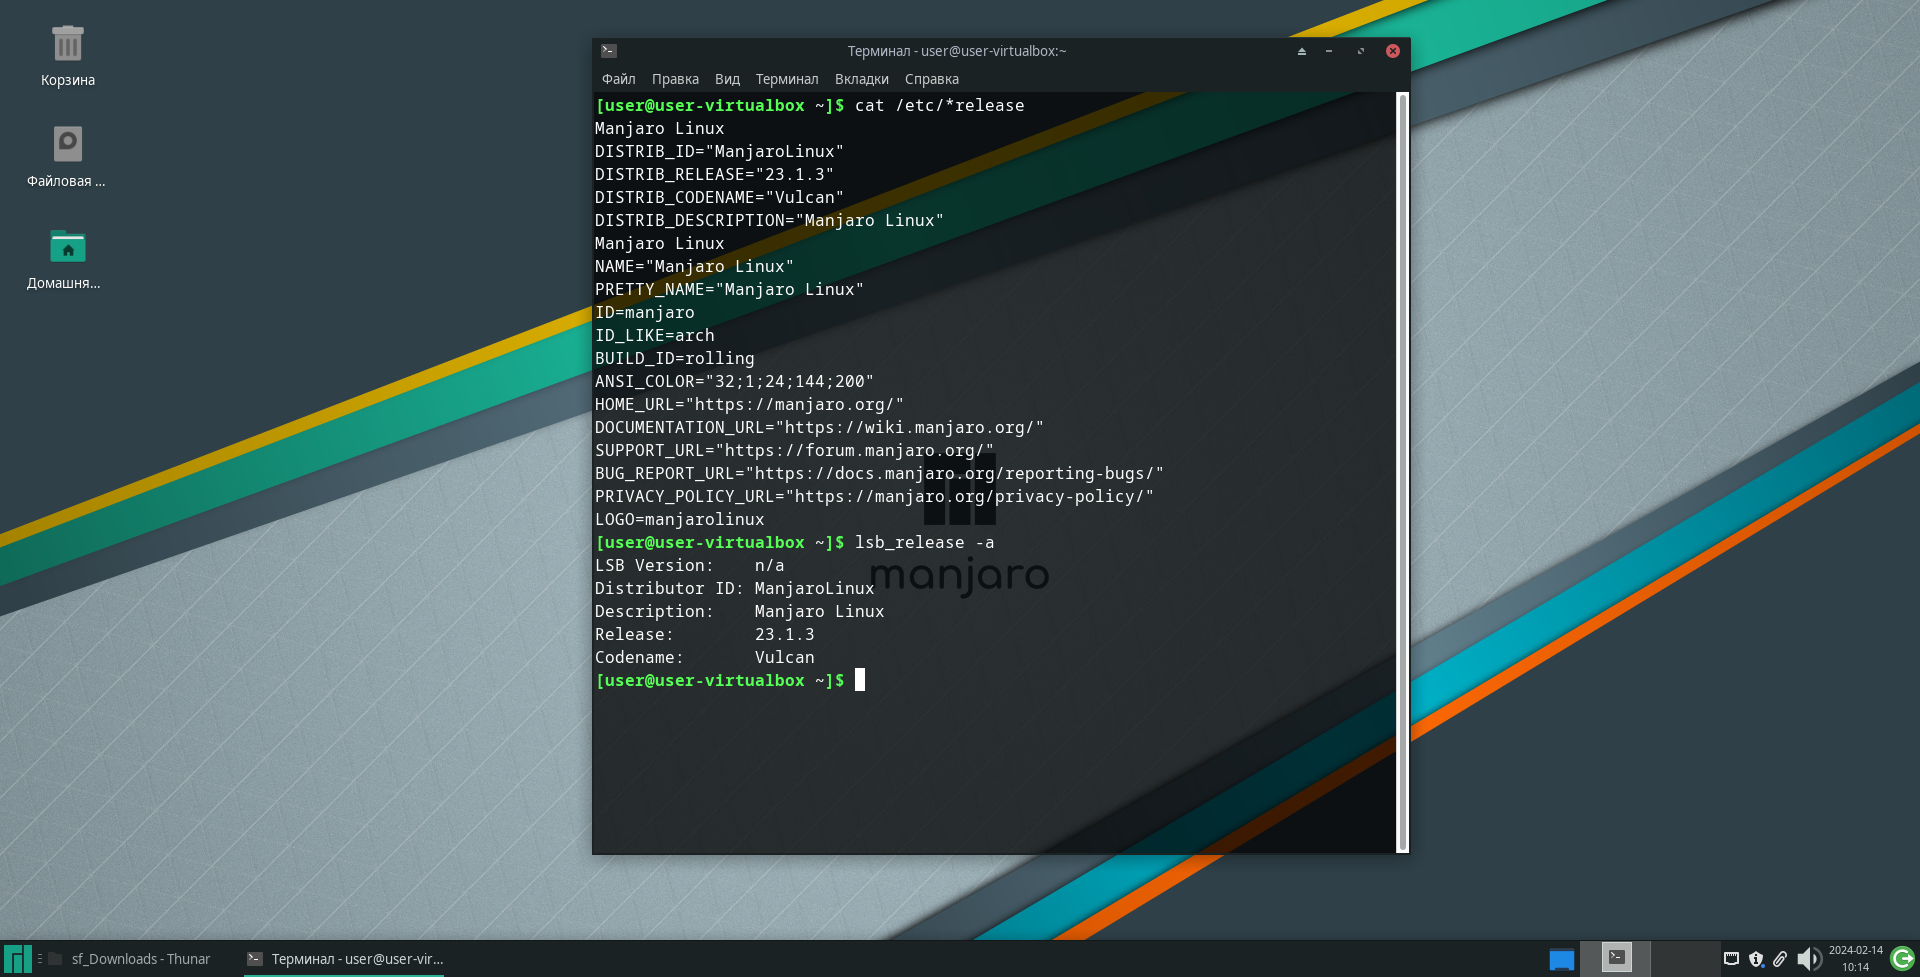Click the PRIVACY_POLICY_URL line
The image size is (1920, 977).
click(x=874, y=497)
